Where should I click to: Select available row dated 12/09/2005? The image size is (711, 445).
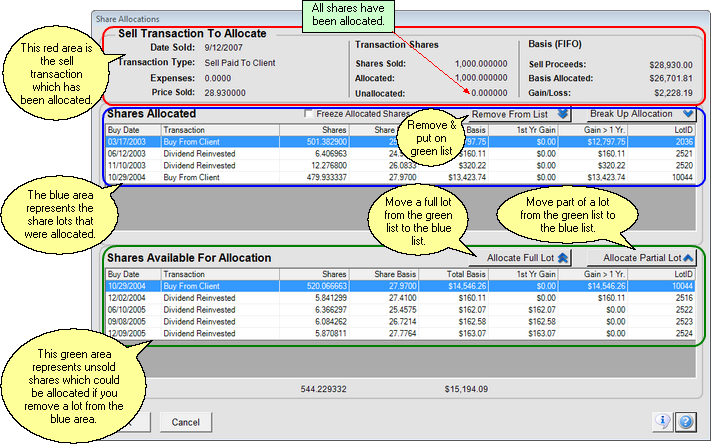click(400, 333)
